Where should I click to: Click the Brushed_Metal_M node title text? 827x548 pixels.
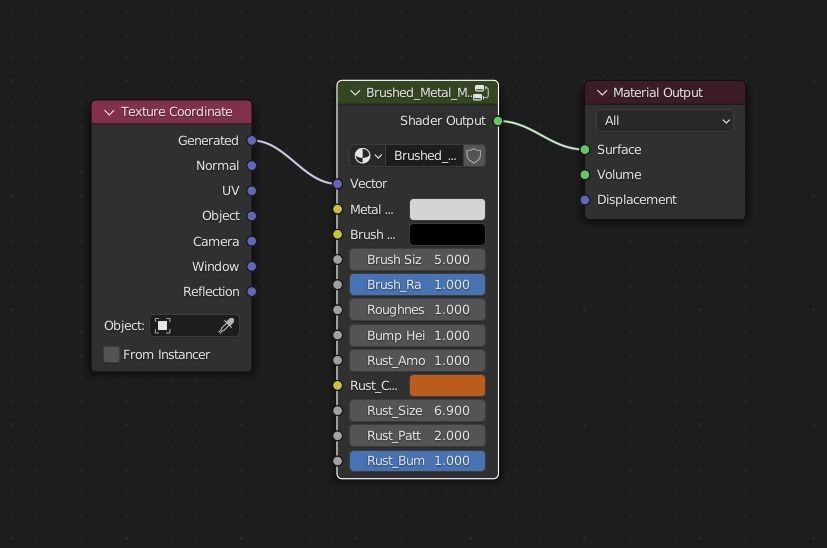[419, 93]
